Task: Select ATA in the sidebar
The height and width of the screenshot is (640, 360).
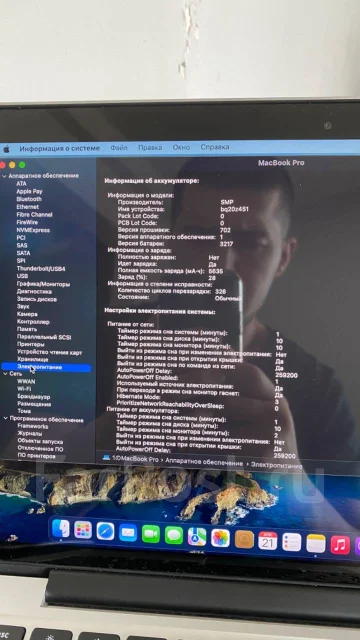Action: tap(22, 184)
